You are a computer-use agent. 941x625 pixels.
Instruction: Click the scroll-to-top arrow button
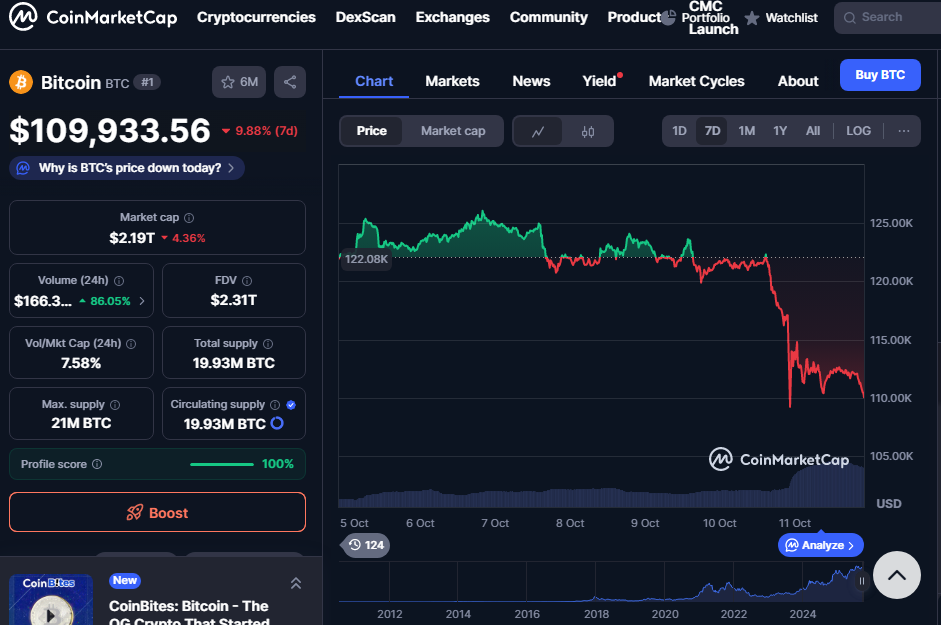[x=896, y=575]
